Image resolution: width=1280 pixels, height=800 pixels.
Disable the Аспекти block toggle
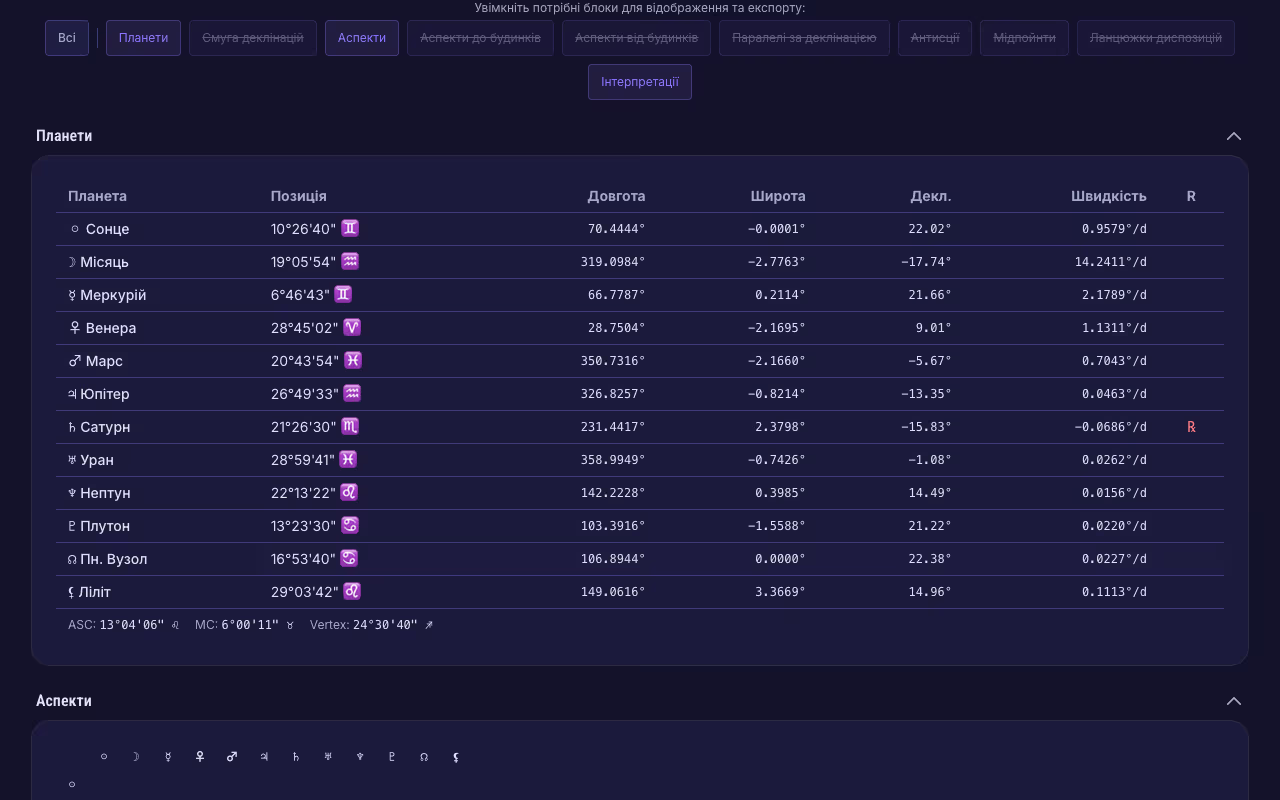pos(362,38)
